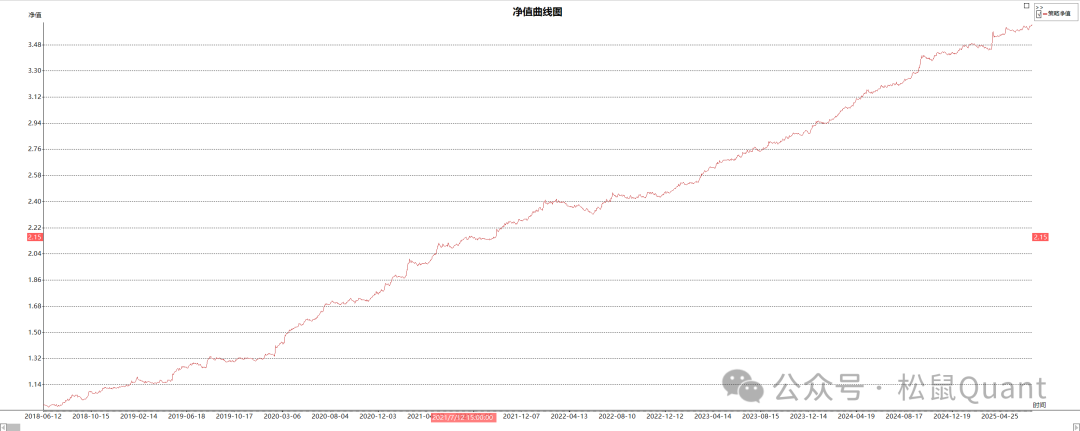Click the 2025-04-25 date on the time axis
The width and height of the screenshot is (1080, 431).
pos(1000,416)
